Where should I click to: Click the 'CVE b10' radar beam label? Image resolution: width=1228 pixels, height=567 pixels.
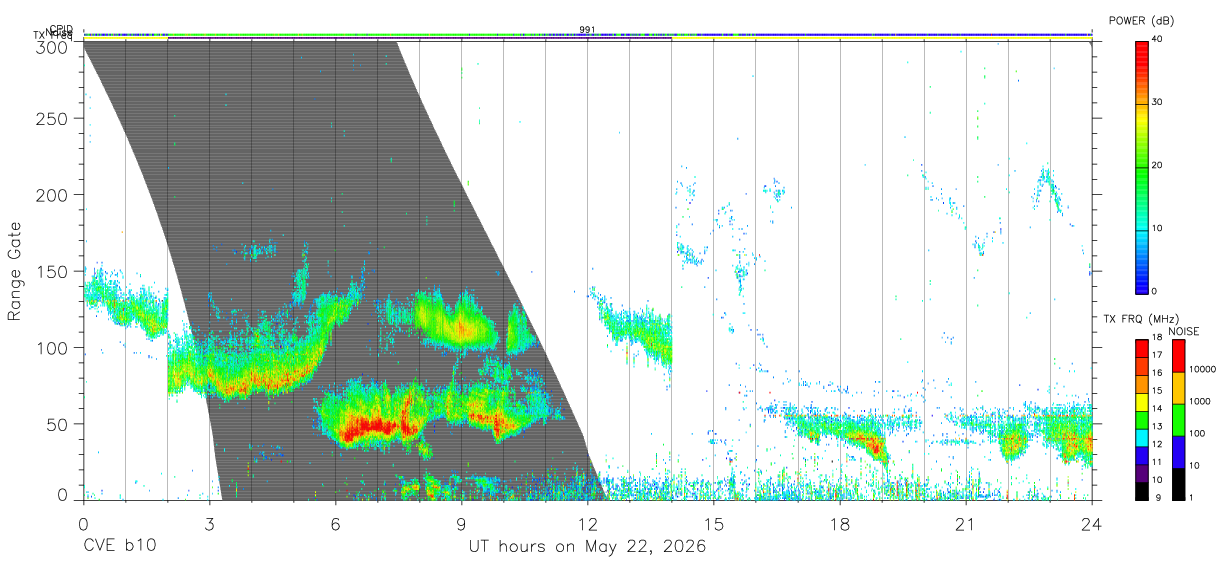coord(119,547)
